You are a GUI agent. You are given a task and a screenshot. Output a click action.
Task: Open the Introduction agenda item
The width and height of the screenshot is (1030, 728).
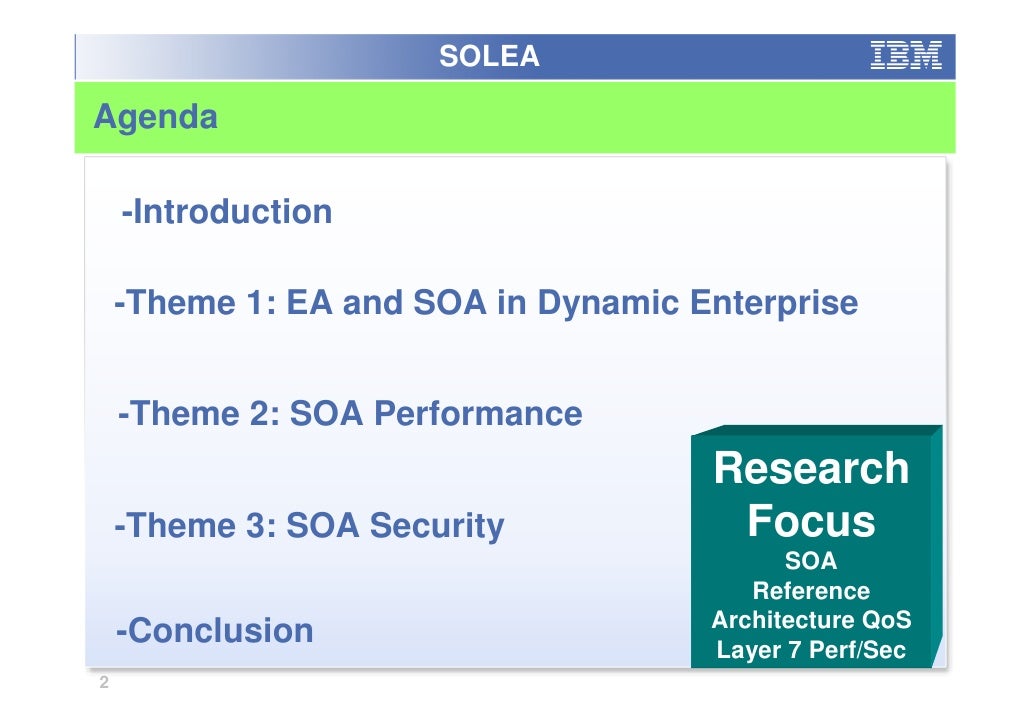pos(226,211)
